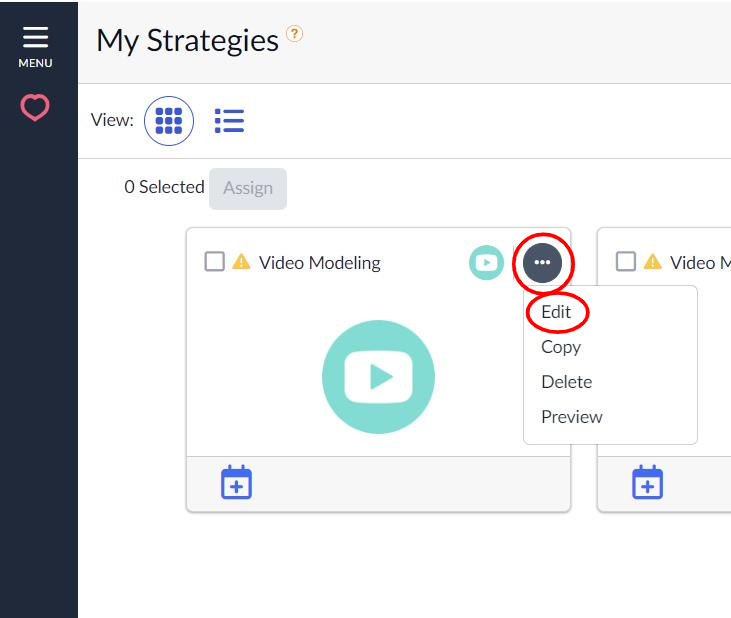Tick the second card's checkbox
This screenshot has width=731, height=618.
(x=626, y=261)
